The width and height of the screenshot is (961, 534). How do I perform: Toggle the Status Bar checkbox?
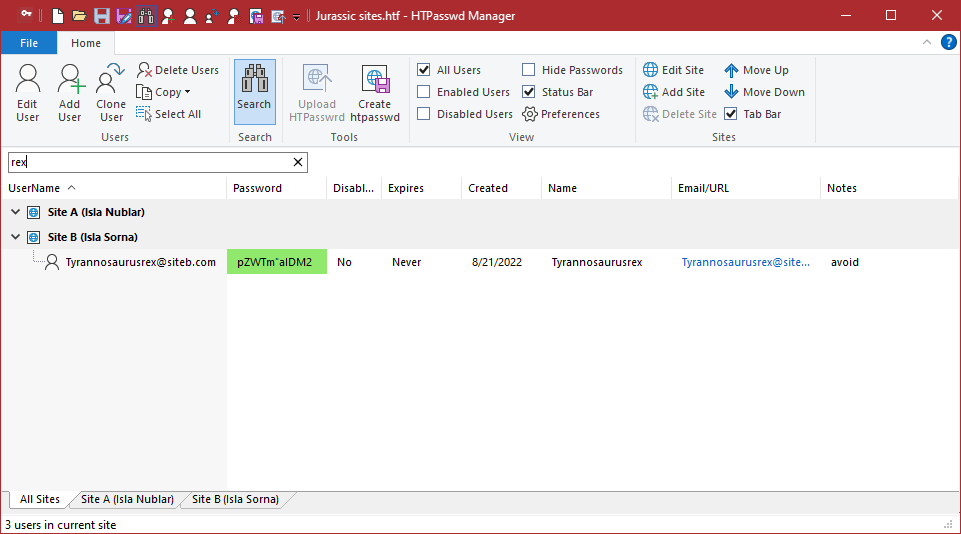click(x=528, y=92)
